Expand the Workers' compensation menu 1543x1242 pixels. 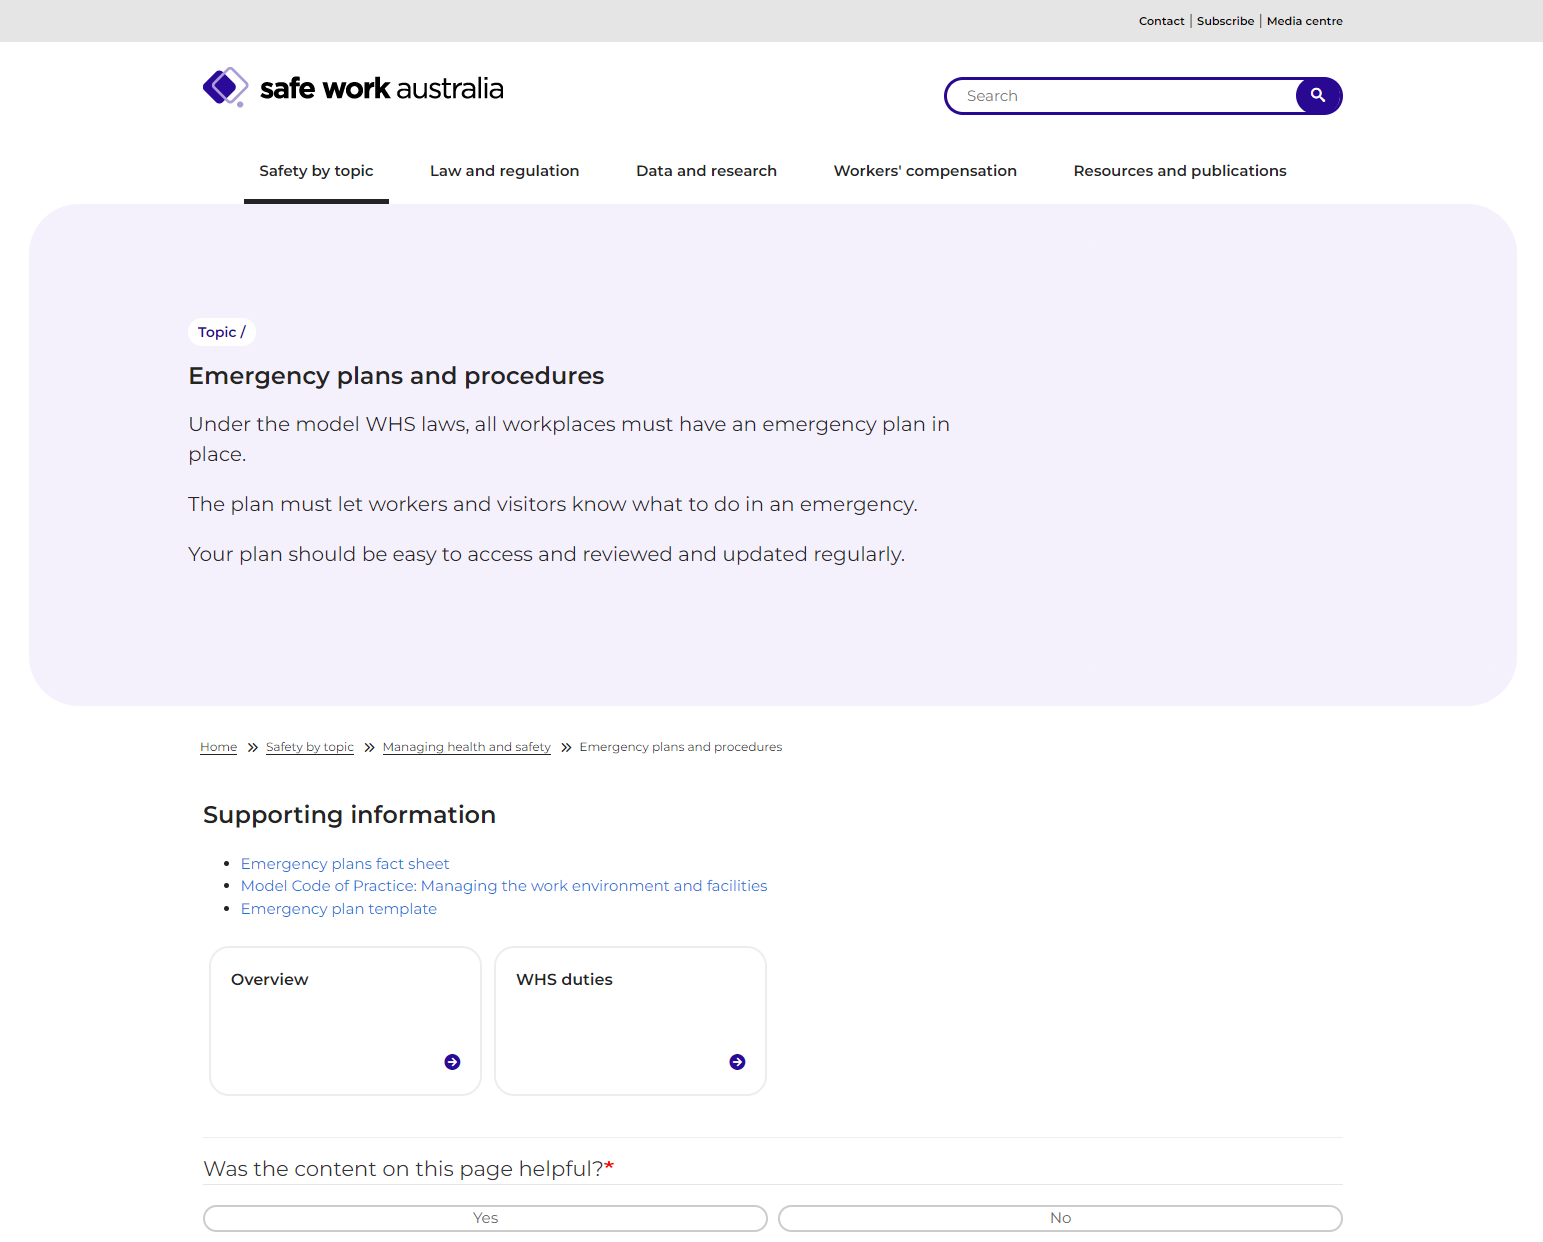point(925,171)
